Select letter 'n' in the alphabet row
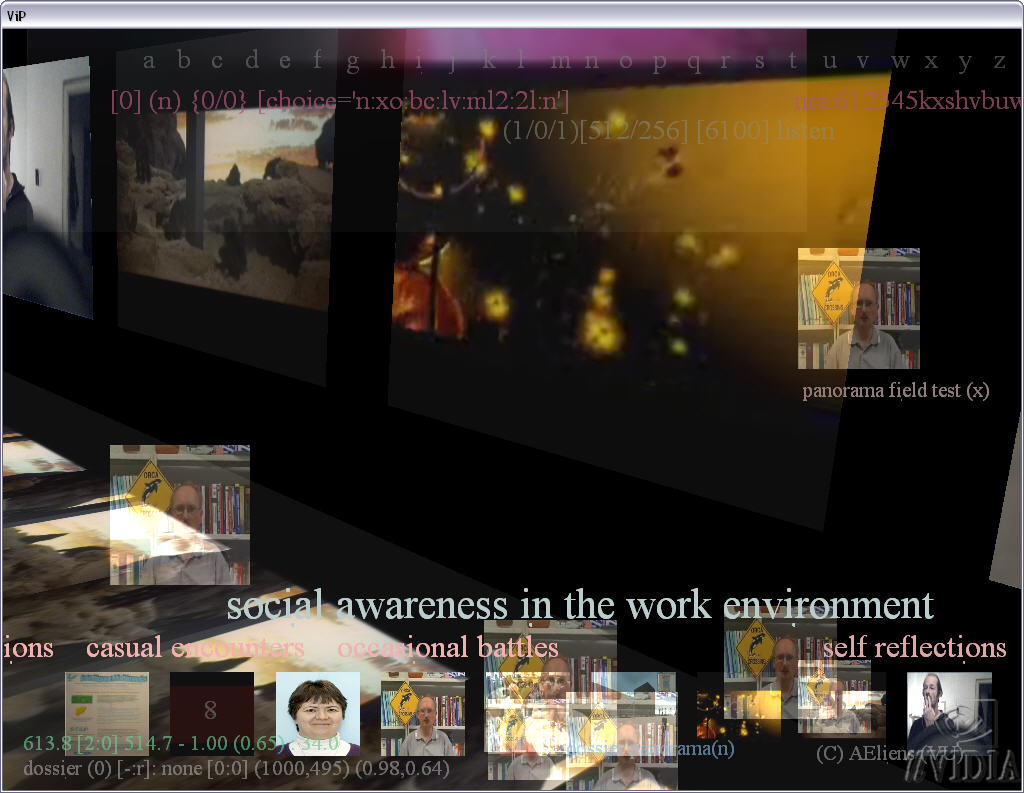 (592, 63)
